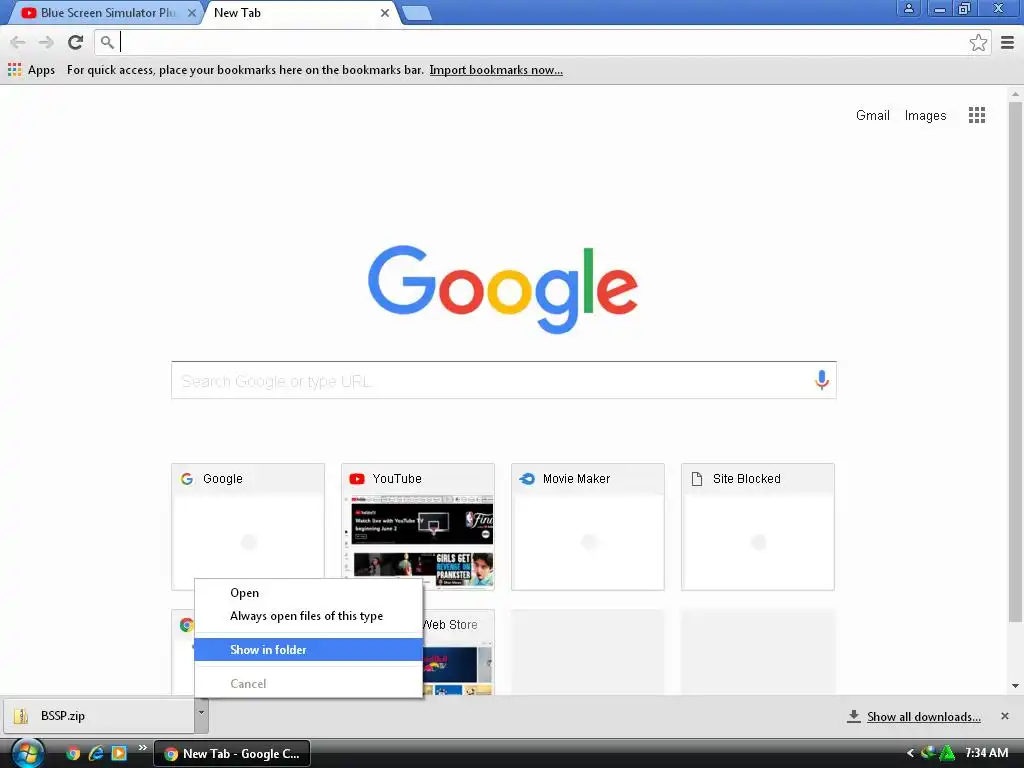Image resolution: width=1024 pixels, height=768 pixels.
Task: Click the Chrome user profile icon
Action: click(908, 8)
